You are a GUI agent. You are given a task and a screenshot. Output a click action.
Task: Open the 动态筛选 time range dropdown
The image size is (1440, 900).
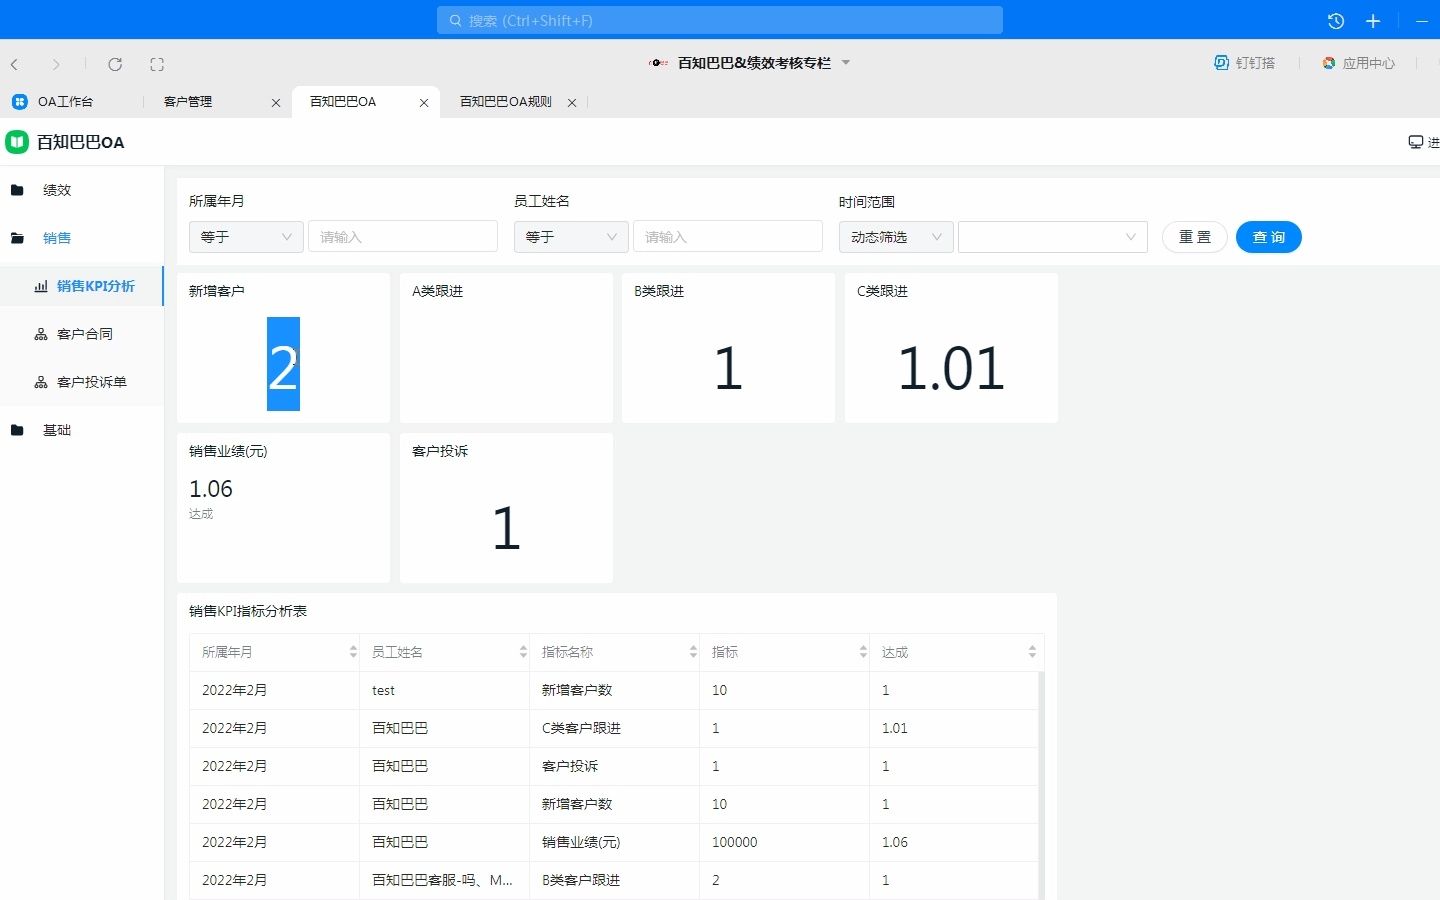click(896, 237)
